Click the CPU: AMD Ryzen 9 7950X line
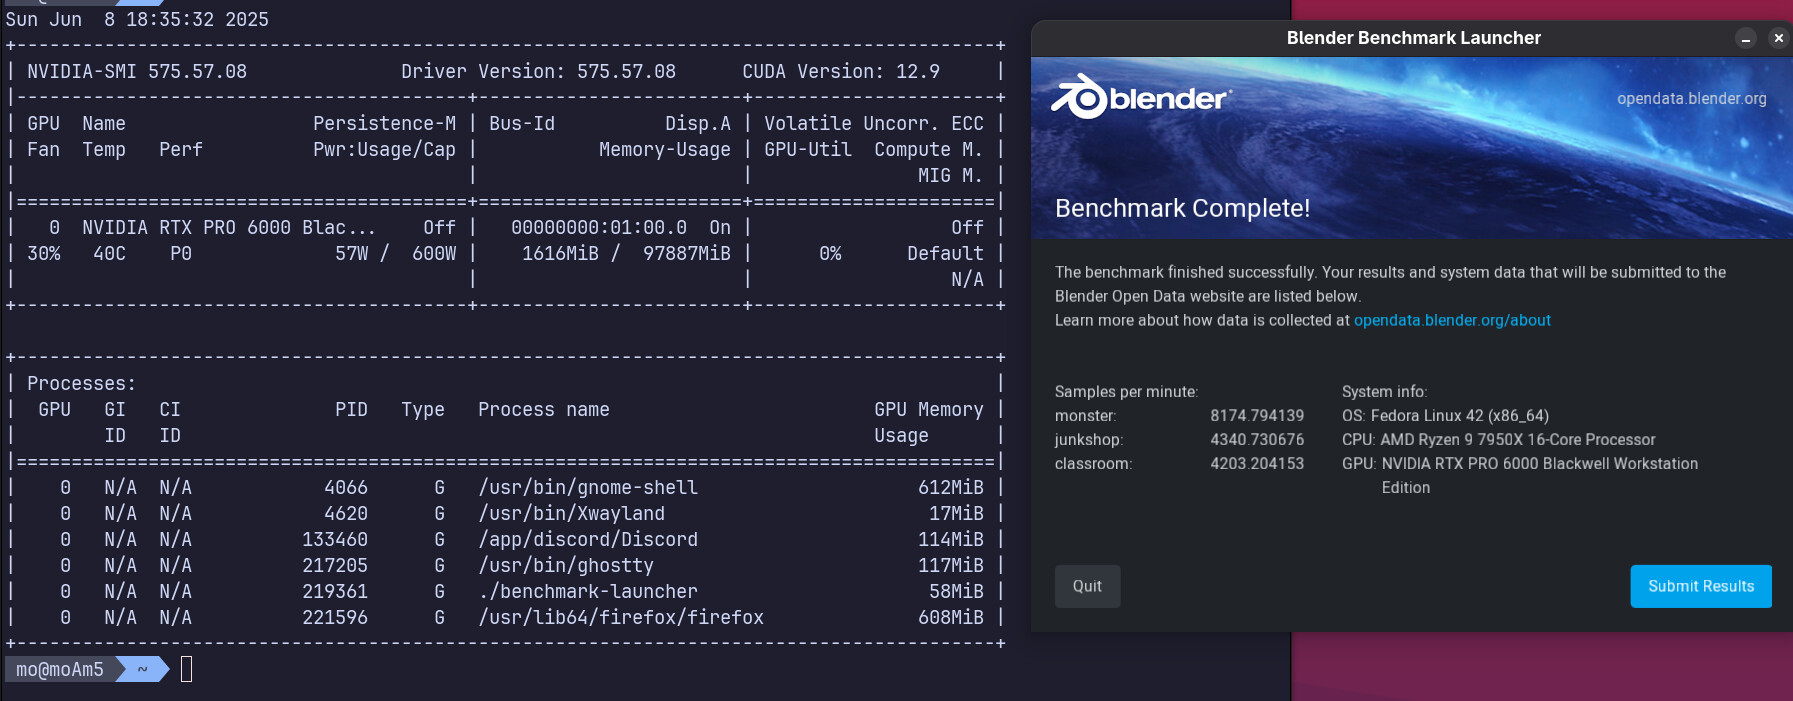Viewport: 1793px width, 701px height. [1498, 440]
